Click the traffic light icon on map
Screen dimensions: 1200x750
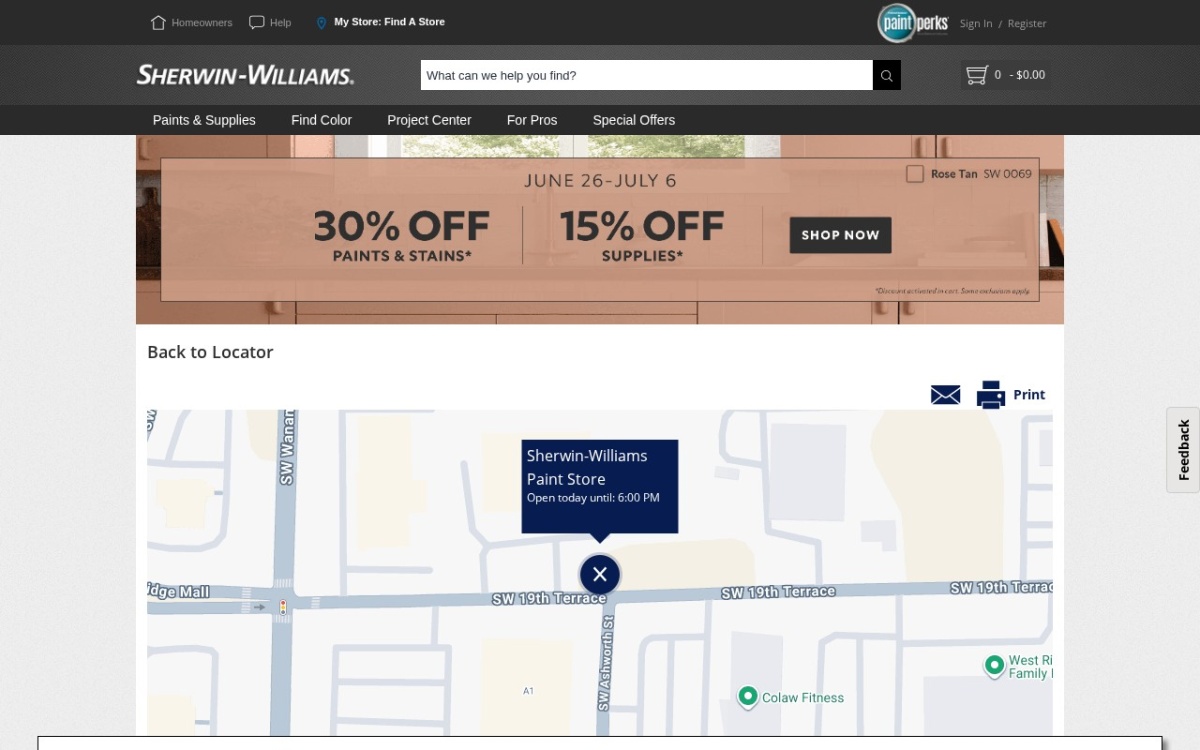pyautogui.click(x=283, y=606)
